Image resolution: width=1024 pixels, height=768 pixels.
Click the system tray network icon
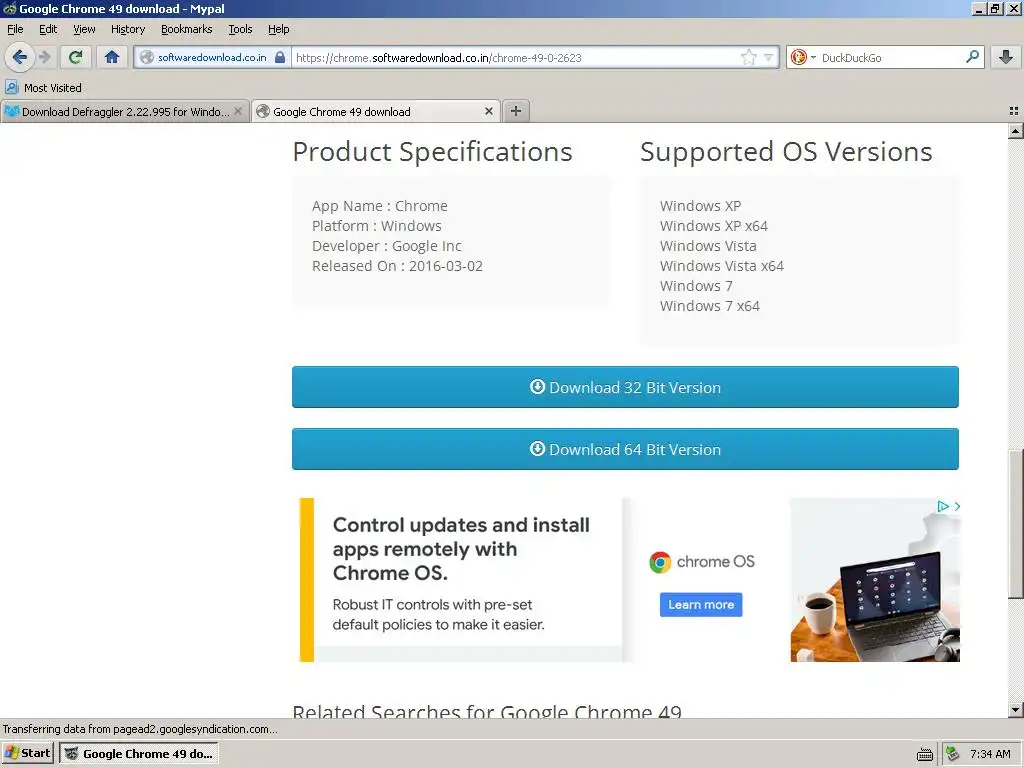click(x=953, y=754)
